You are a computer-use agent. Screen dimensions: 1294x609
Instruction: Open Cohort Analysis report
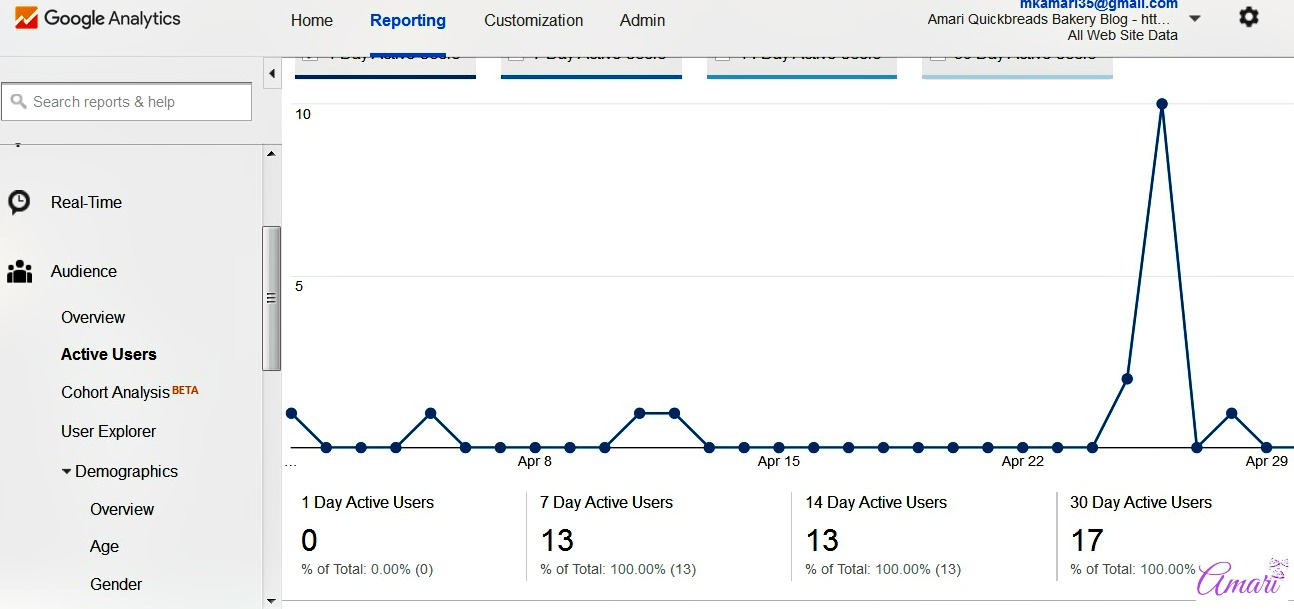(115, 392)
